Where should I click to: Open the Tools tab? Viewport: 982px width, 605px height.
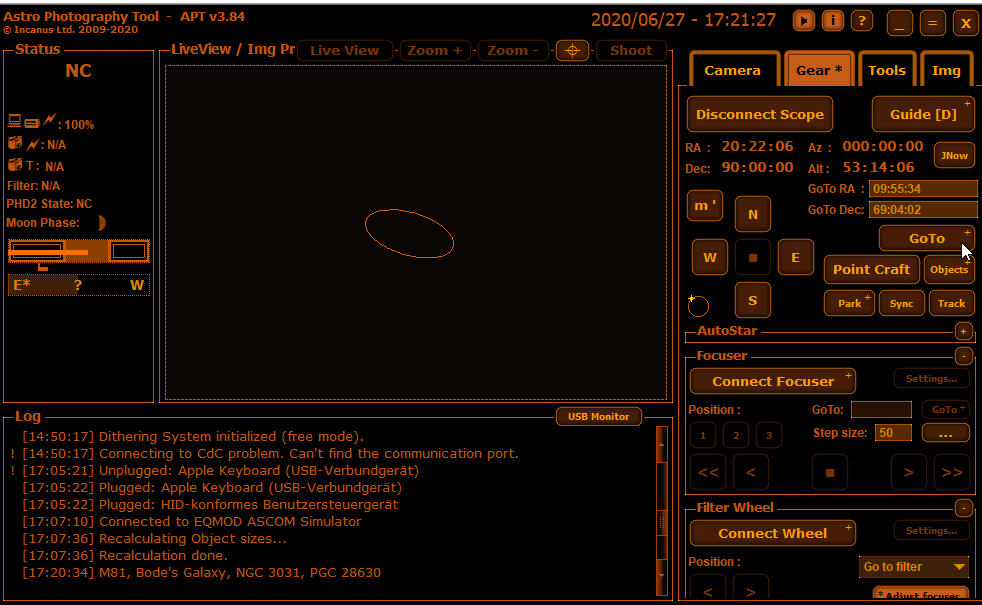(x=886, y=70)
